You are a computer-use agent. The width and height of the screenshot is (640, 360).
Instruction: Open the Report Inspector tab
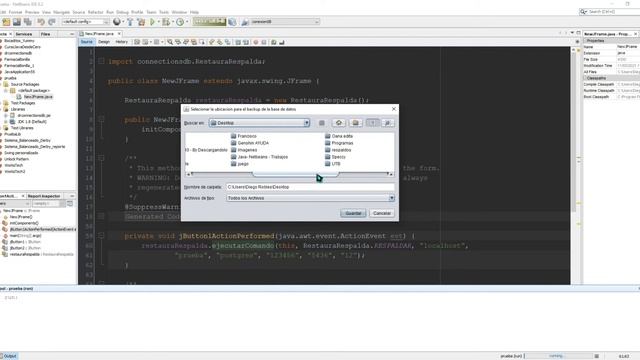pos(44,196)
